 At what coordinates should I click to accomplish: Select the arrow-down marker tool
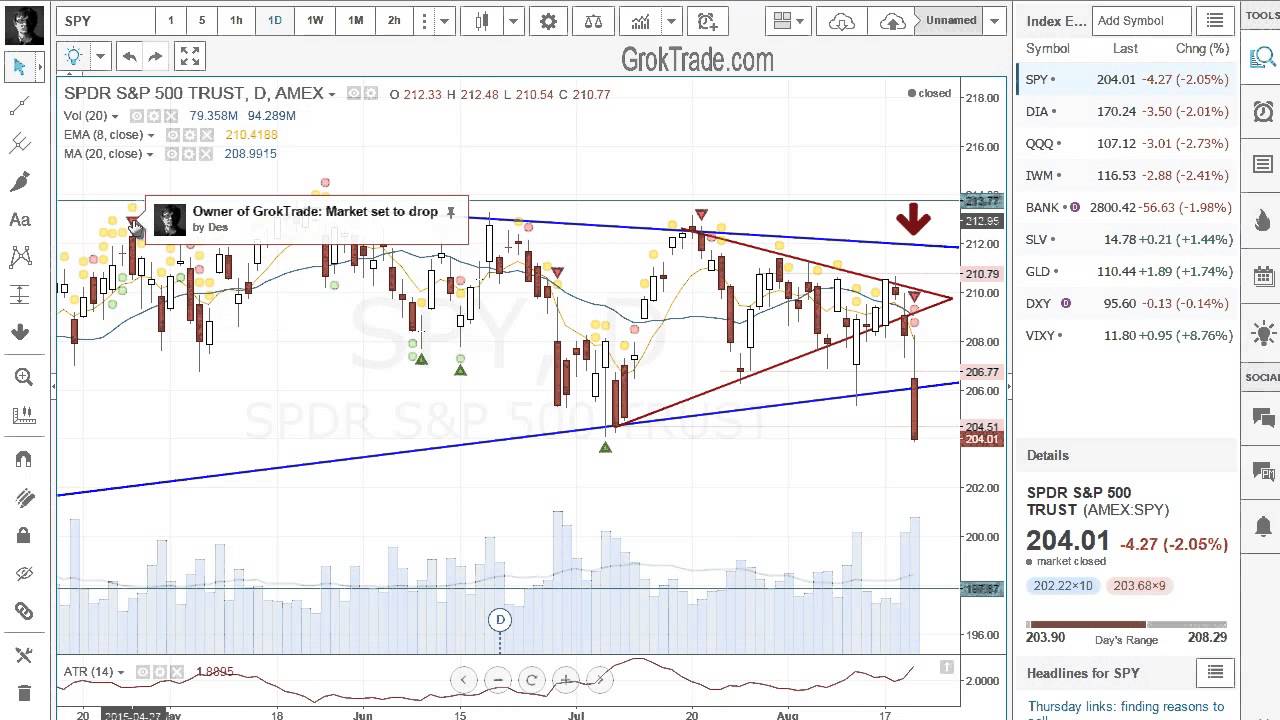coord(20,333)
